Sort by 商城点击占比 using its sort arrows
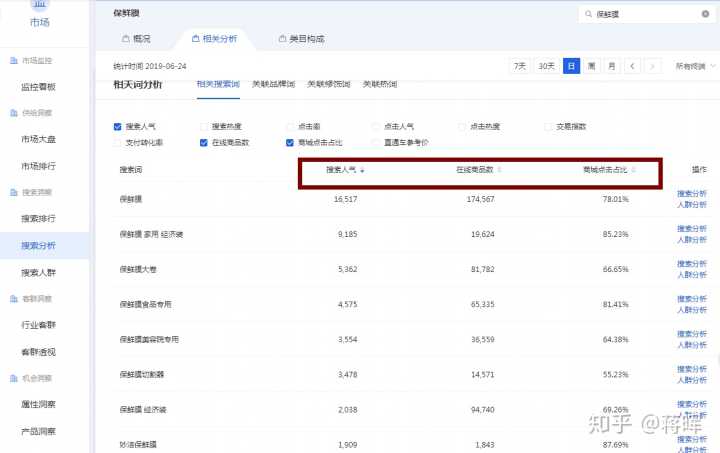720x453 pixels. coord(633,170)
